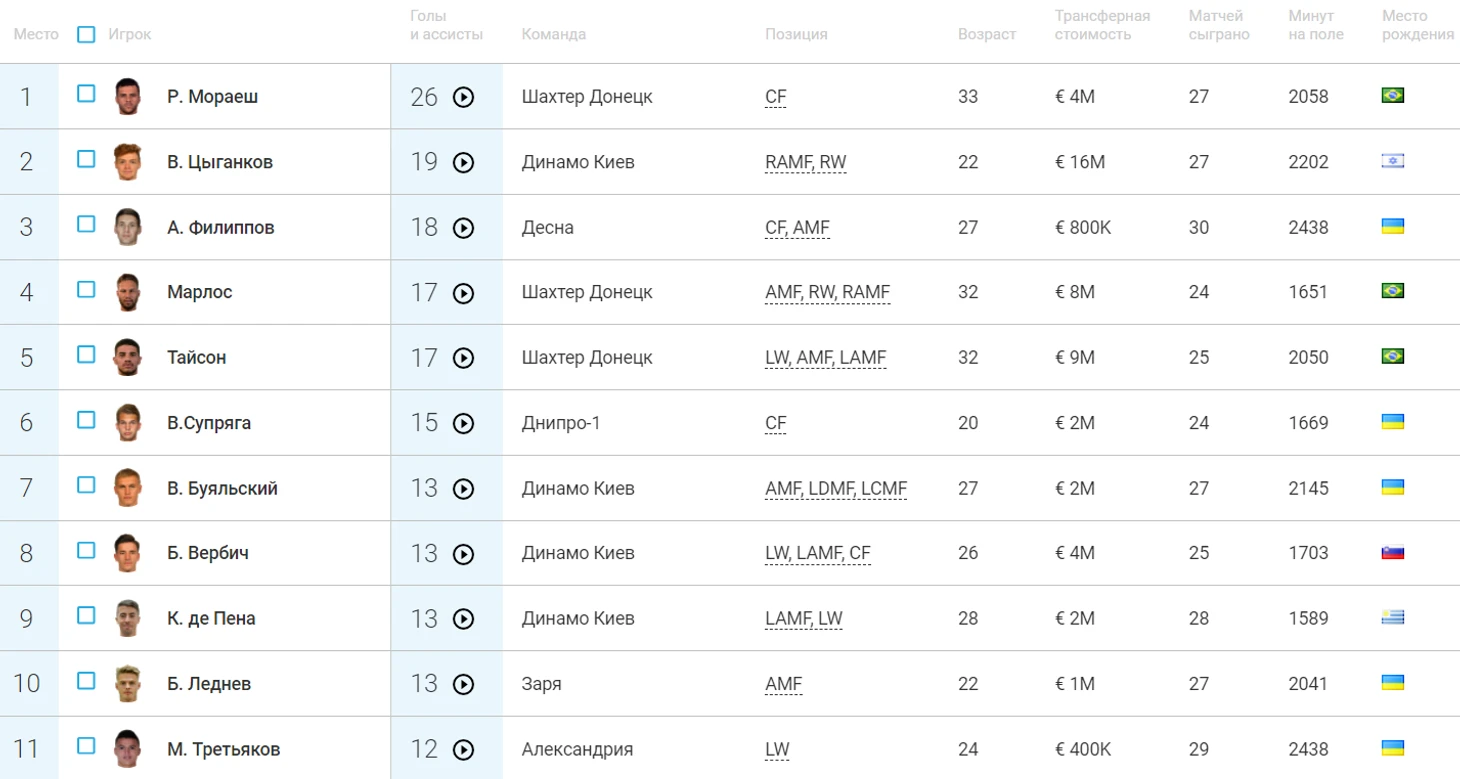Click Uruguay flag in К. де Пена's row
This screenshot has height=779, width=1460.
click(x=1392, y=617)
